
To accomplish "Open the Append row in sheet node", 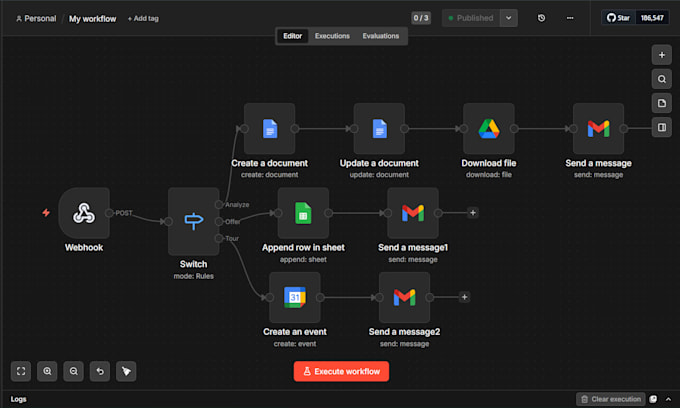I will tap(303, 213).
